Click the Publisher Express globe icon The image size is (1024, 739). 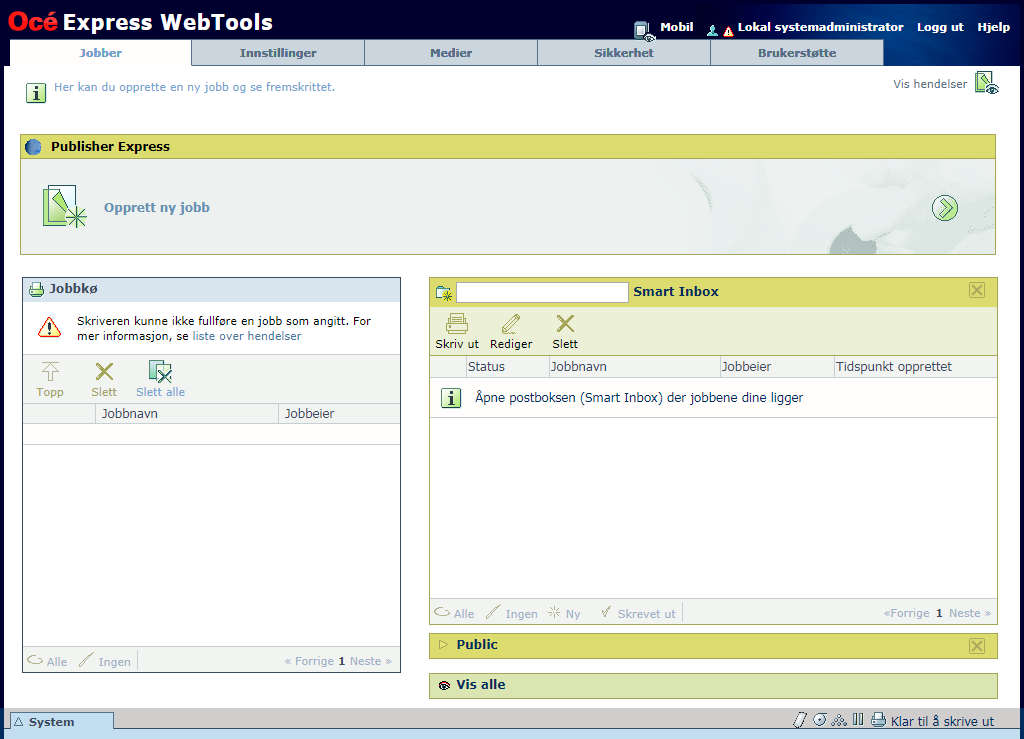point(33,147)
